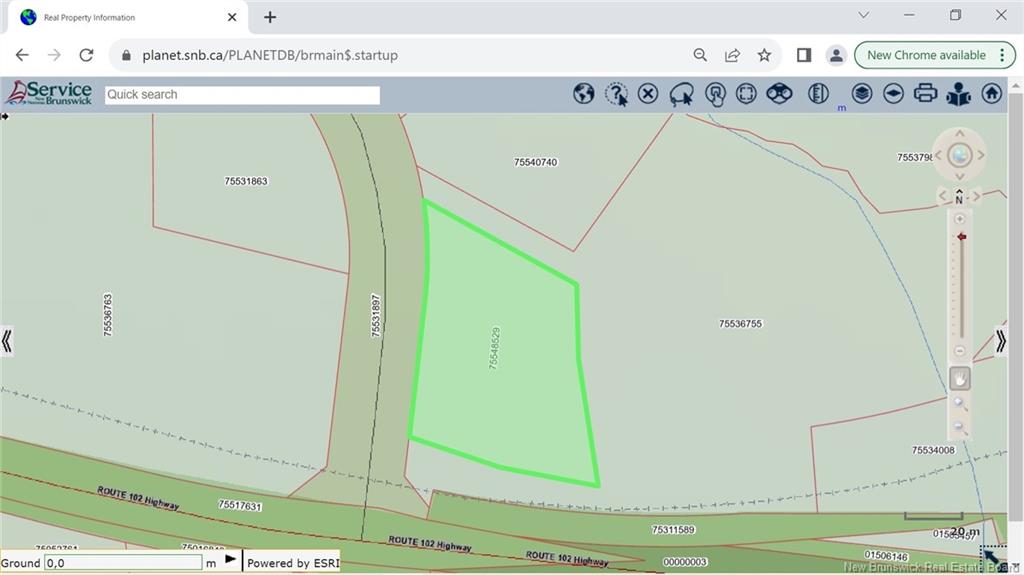The image size is (1024, 575).
Task: Open a new browser tab
Action: pos(270,18)
